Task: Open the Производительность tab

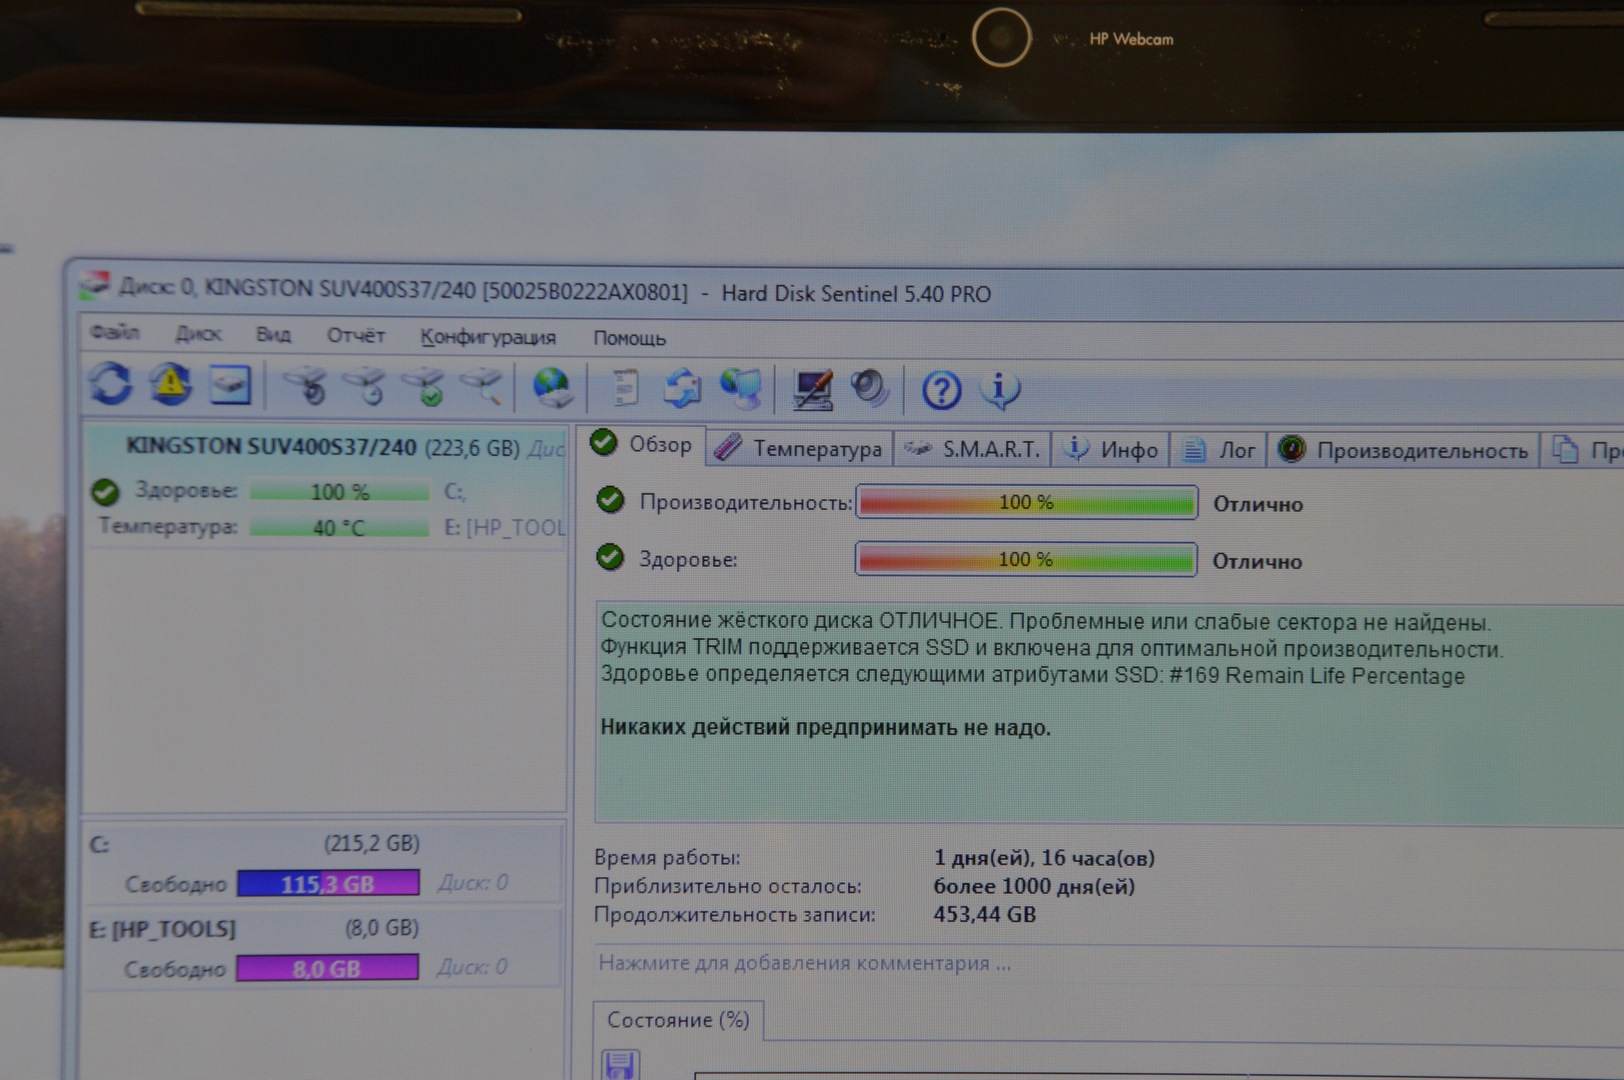Action: click(x=1404, y=451)
